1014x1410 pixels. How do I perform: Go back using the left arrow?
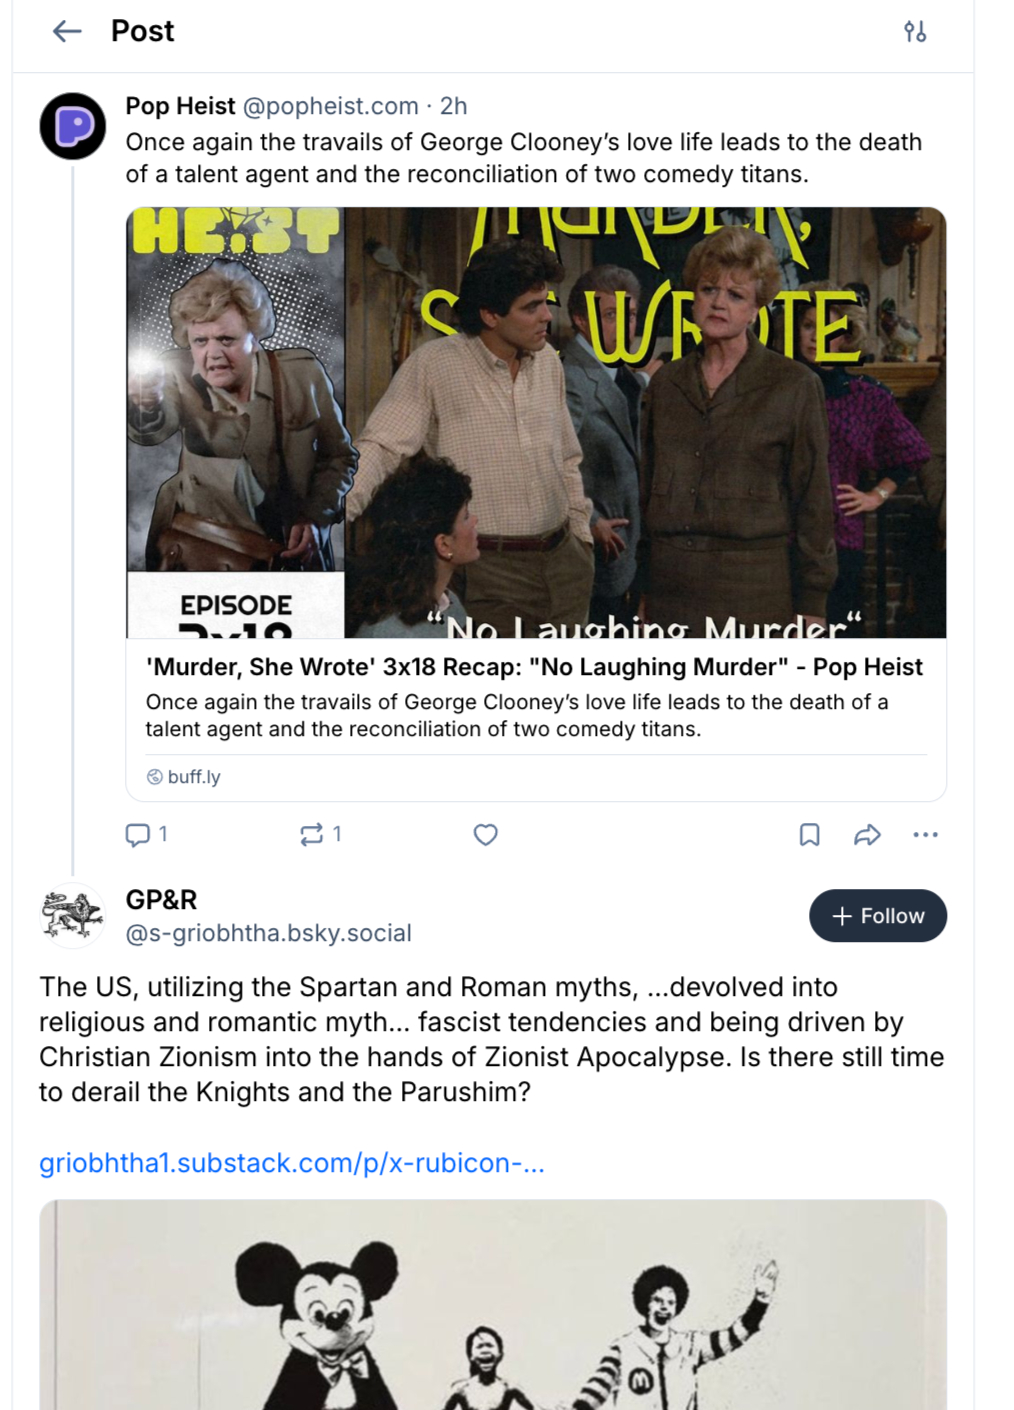coord(67,32)
